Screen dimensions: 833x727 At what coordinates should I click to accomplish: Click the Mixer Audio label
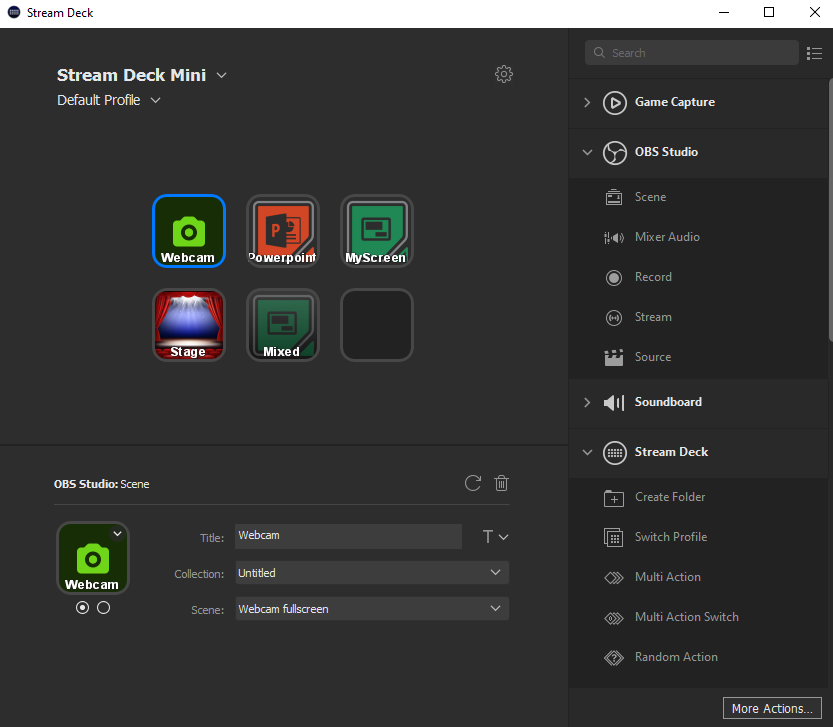pos(667,237)
